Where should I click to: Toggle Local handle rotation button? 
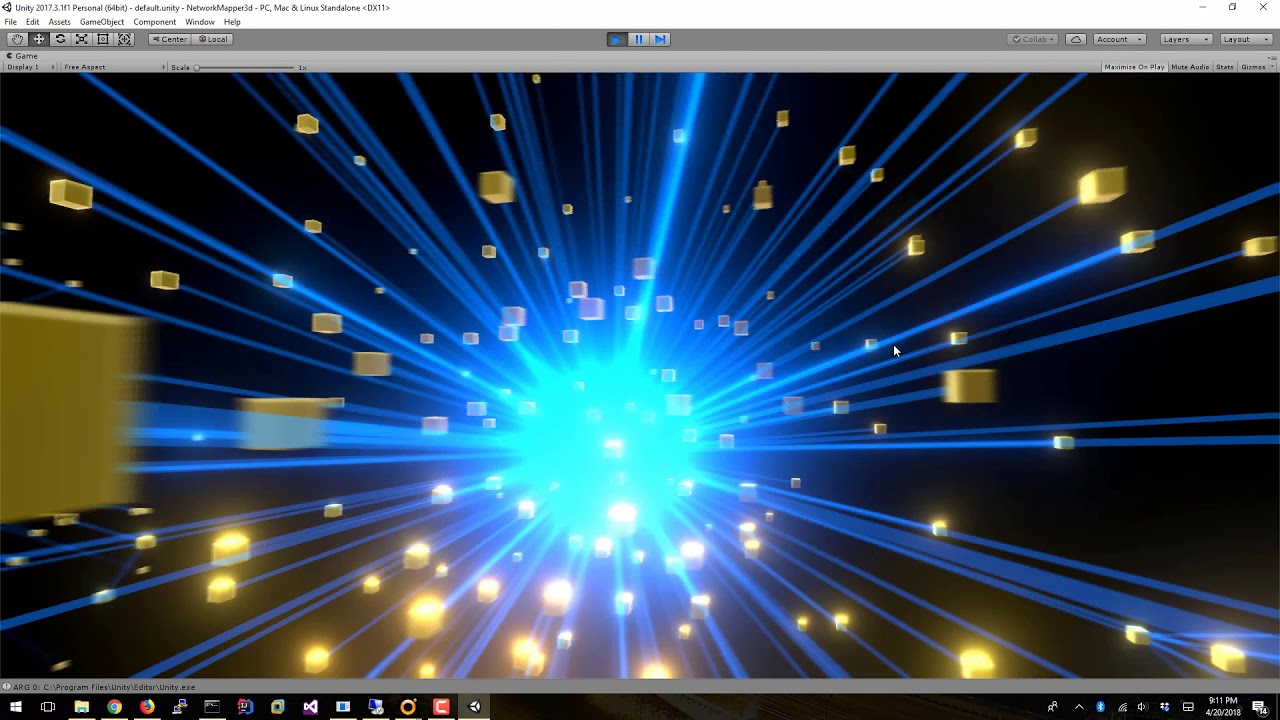click(212, 39)
